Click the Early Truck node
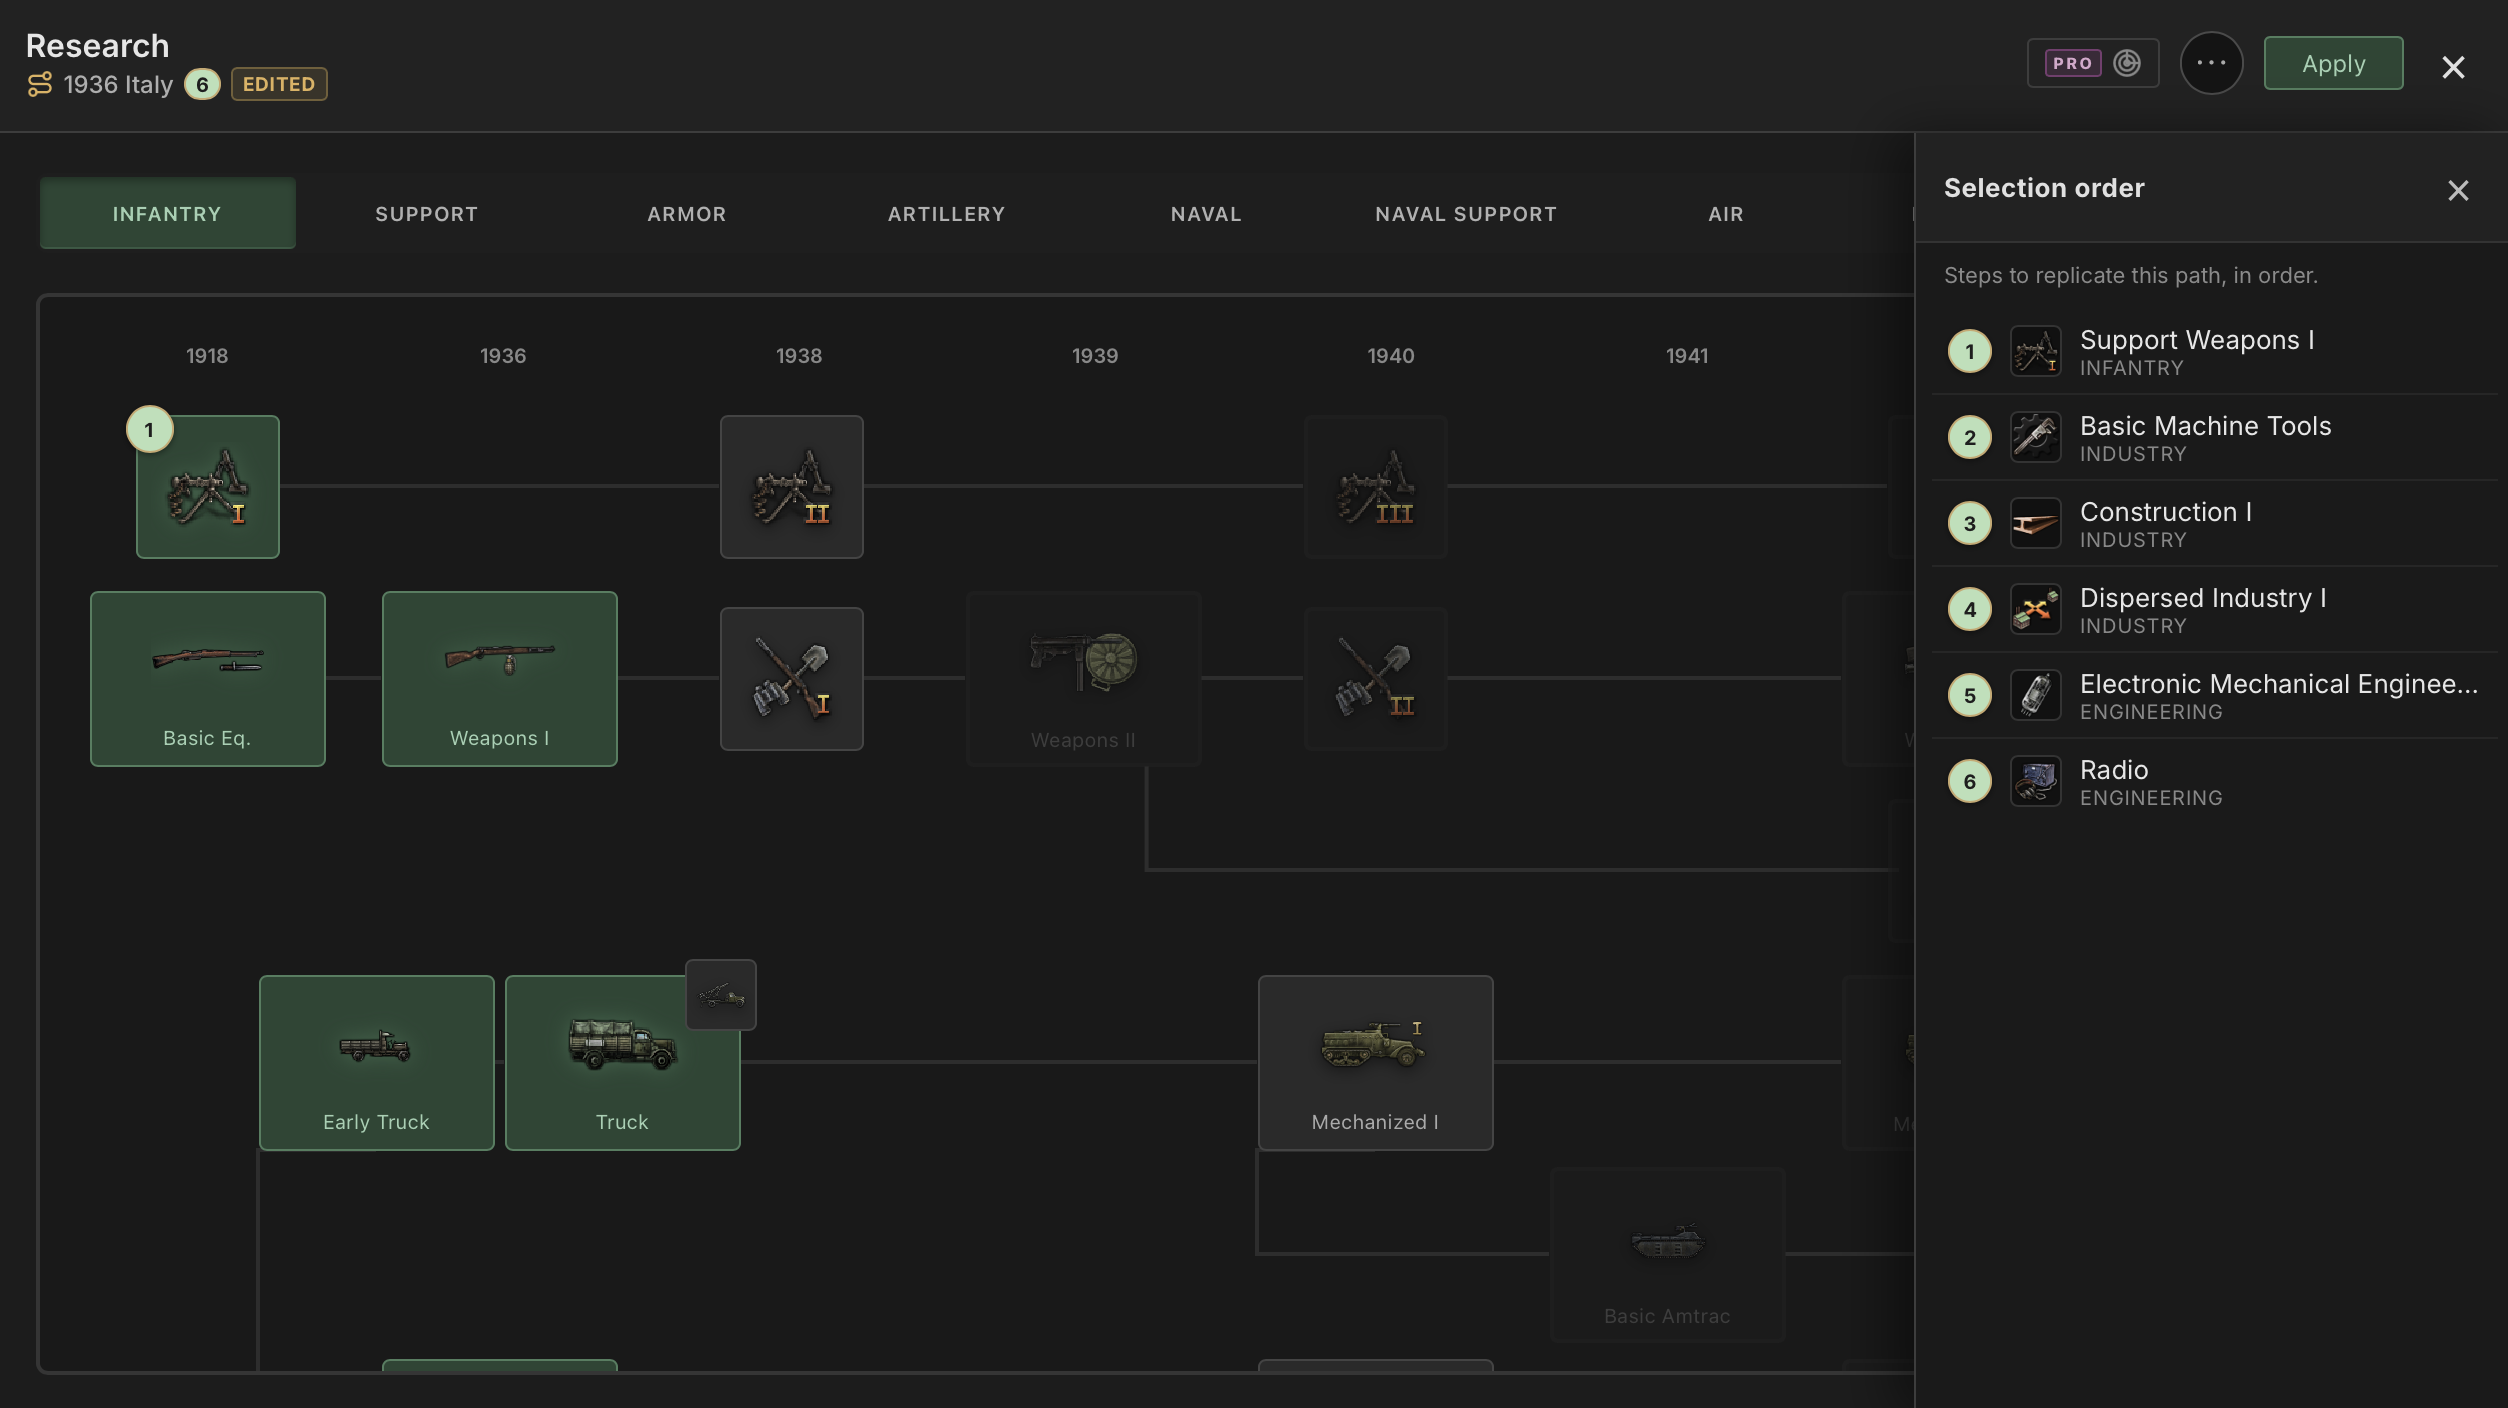2508x1408 pixels. (x=377, y=1063)
